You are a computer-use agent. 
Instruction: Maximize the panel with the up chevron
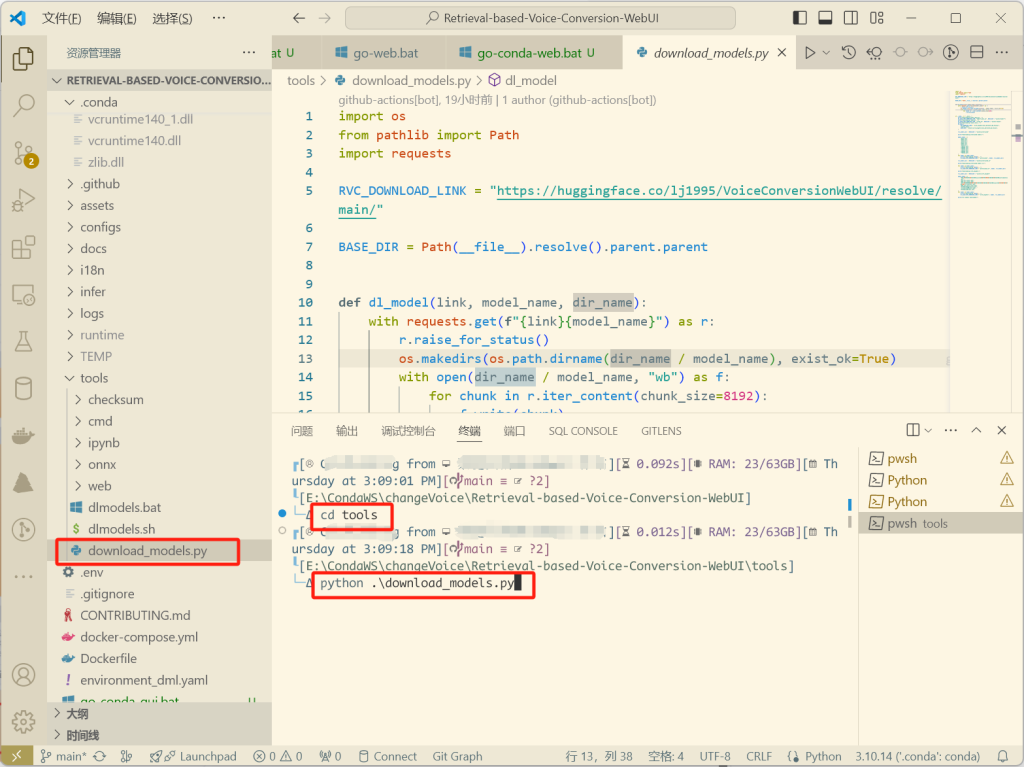coord(976,430)
